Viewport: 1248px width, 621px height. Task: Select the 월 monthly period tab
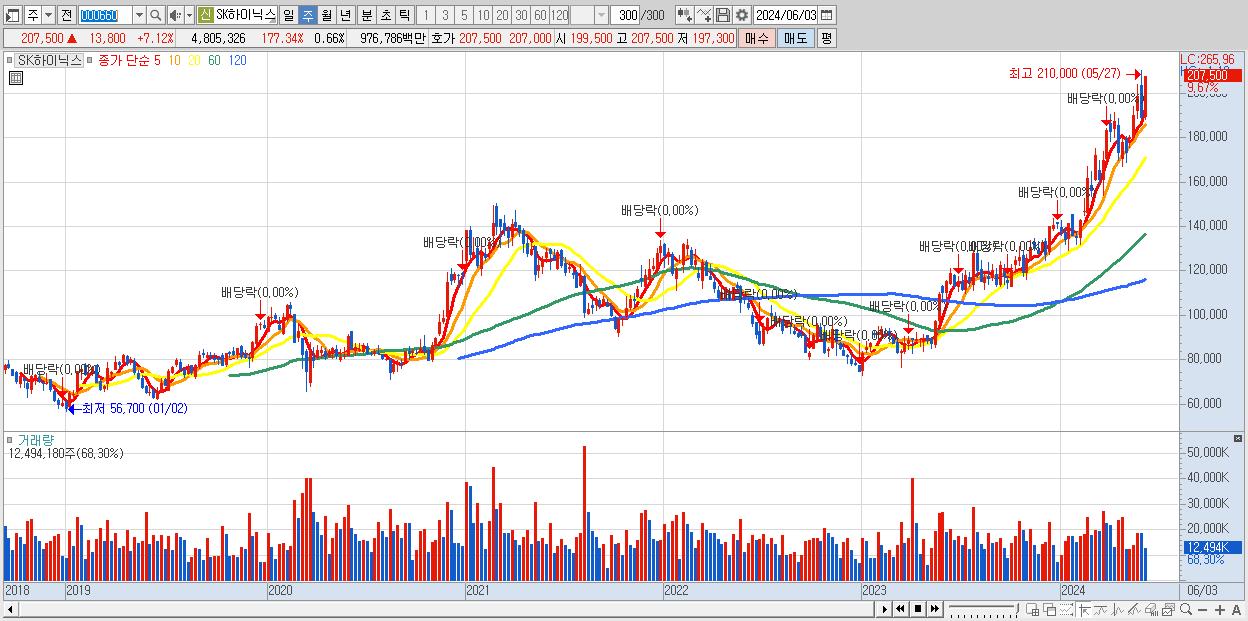pos(326,15)
